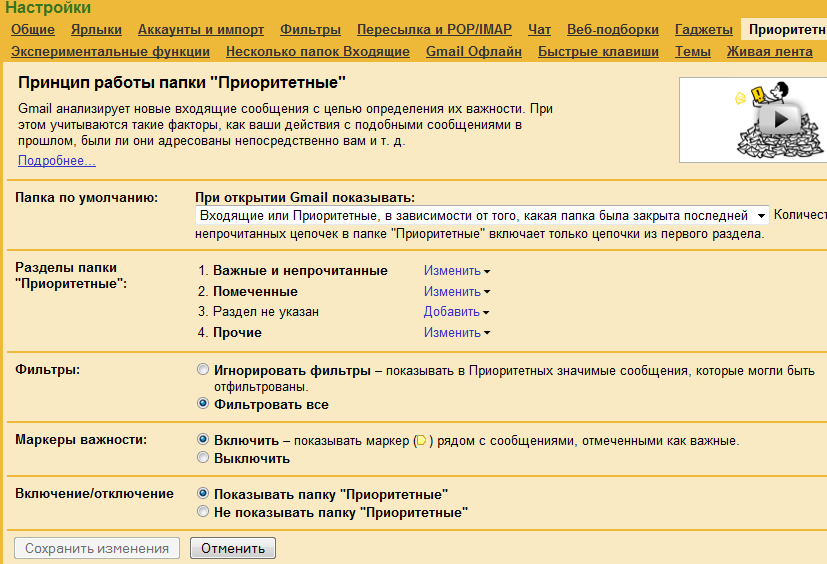This screenshot has height=564, width=827.
Task: Open the default folder dropdown list
Action: pos(482,216)
